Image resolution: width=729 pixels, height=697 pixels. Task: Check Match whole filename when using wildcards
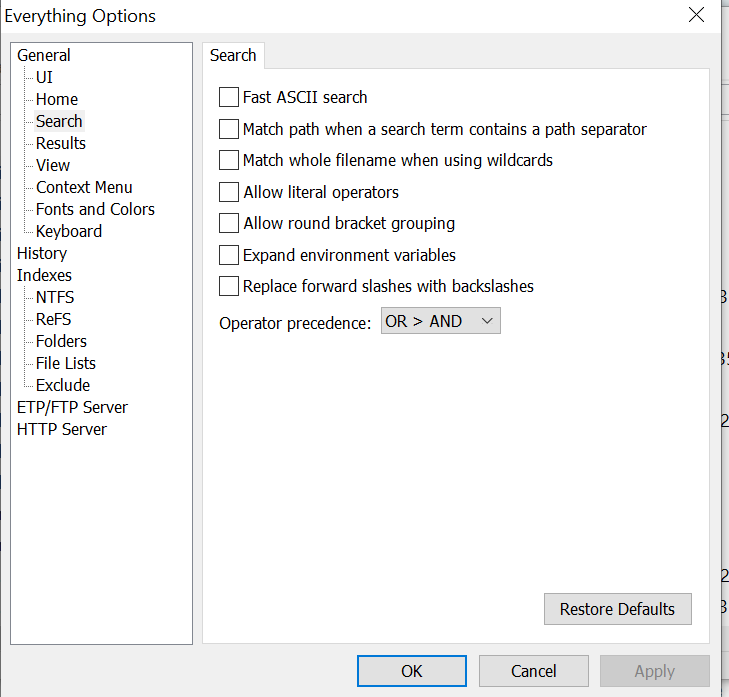pos(229,160)
